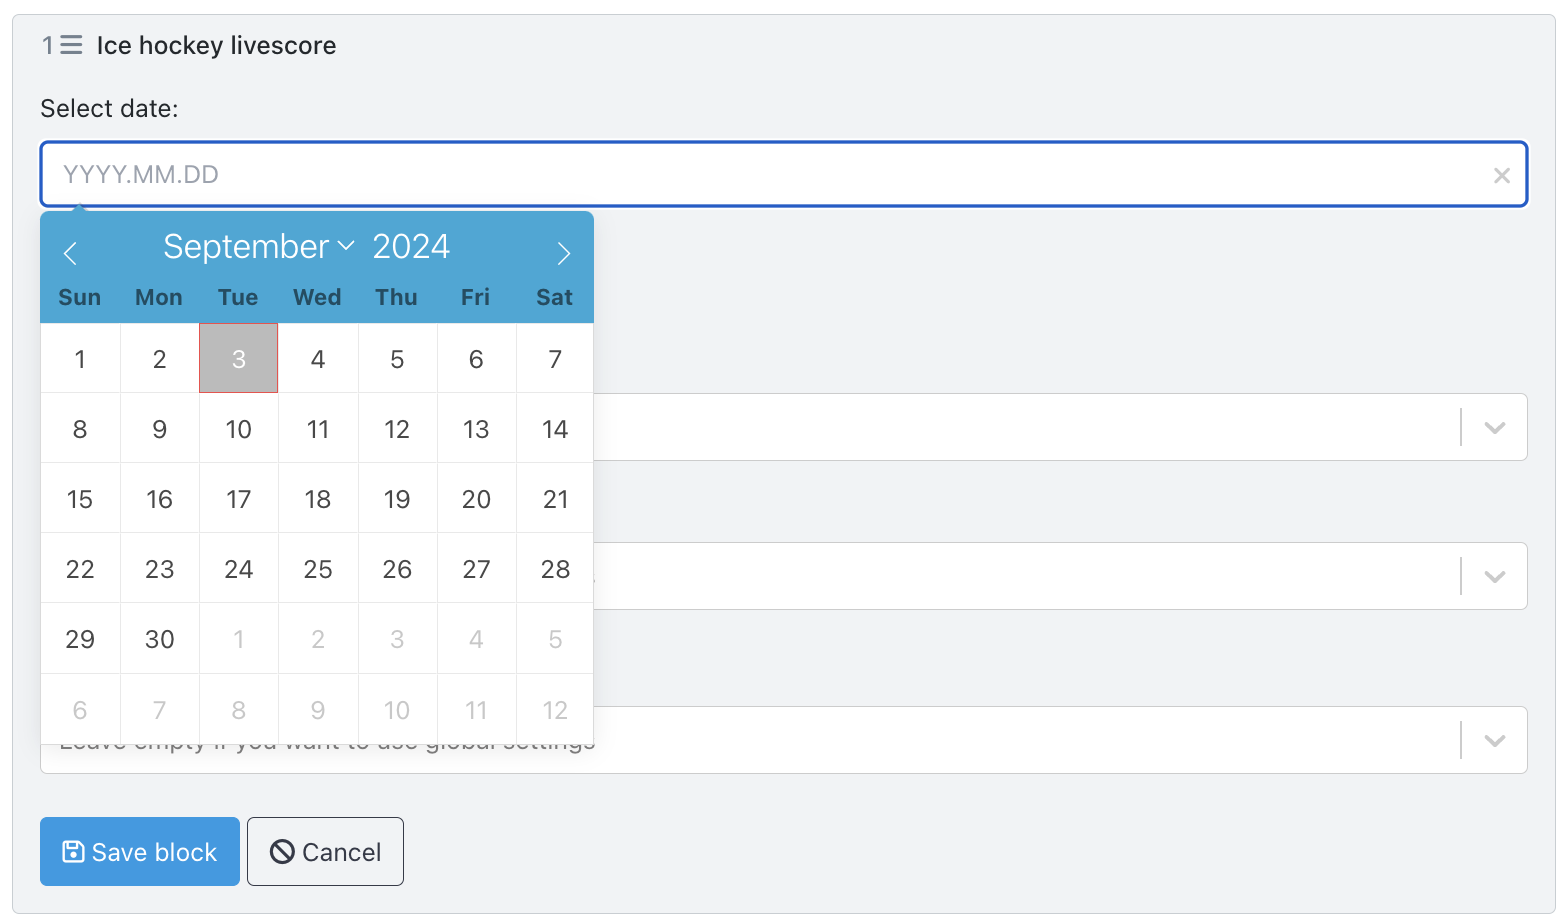Select September 30 in the calendar
Image resolution: width=1560 pixels, height=918 pixels.
point(159,639)
